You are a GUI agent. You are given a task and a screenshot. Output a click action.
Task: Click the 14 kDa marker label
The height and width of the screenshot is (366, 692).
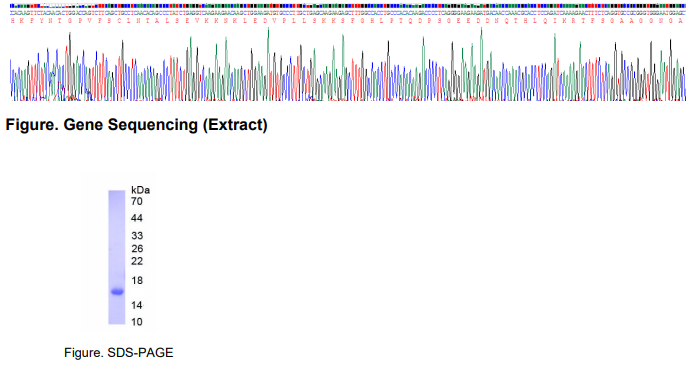tap(137, 305)
